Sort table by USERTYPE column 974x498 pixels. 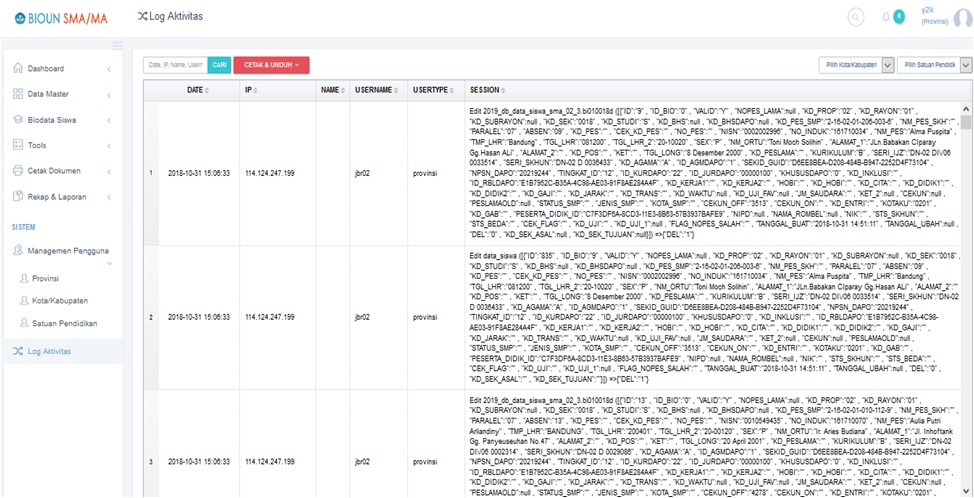[436, 90]
